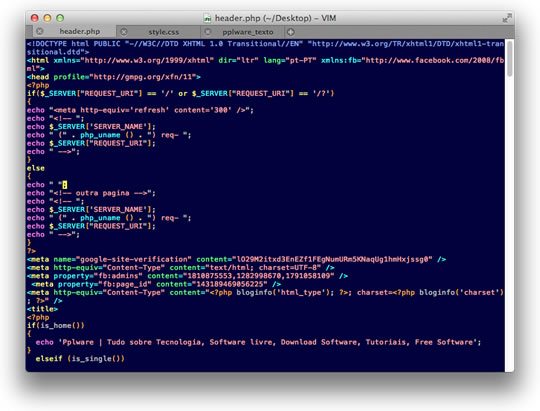Click the elseif (is_single()) line
The image size is (540, 411).
(x=80, y=359)
